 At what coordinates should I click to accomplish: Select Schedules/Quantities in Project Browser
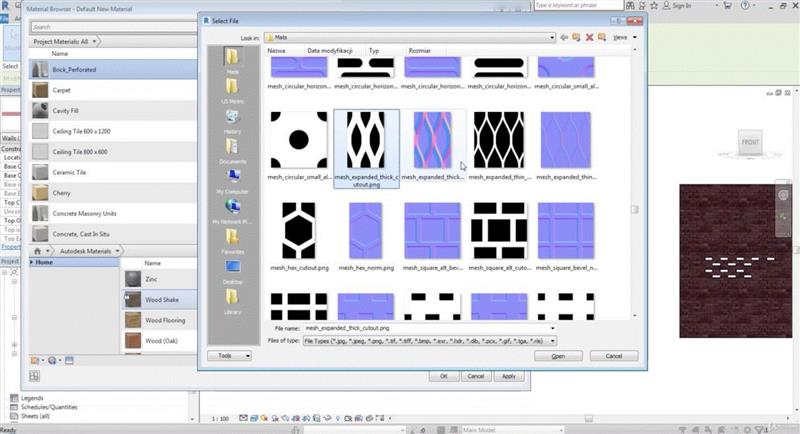49,407
